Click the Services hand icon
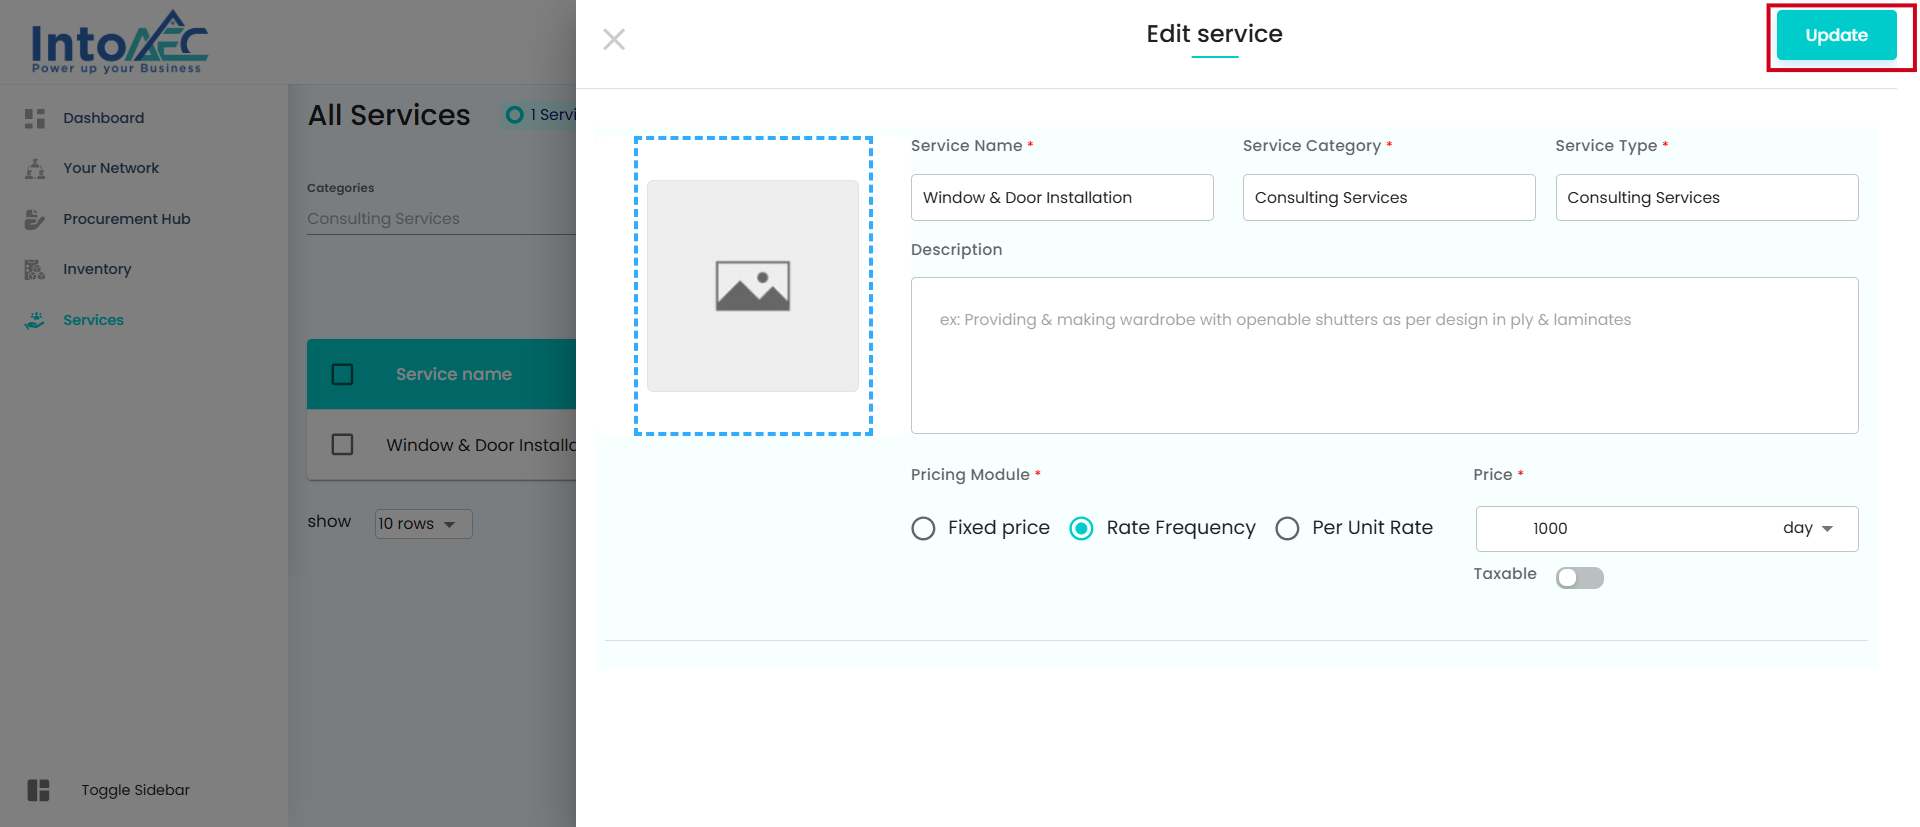Image resolution: width=1920 pixels, height=827 pixels. click(35, 320)
